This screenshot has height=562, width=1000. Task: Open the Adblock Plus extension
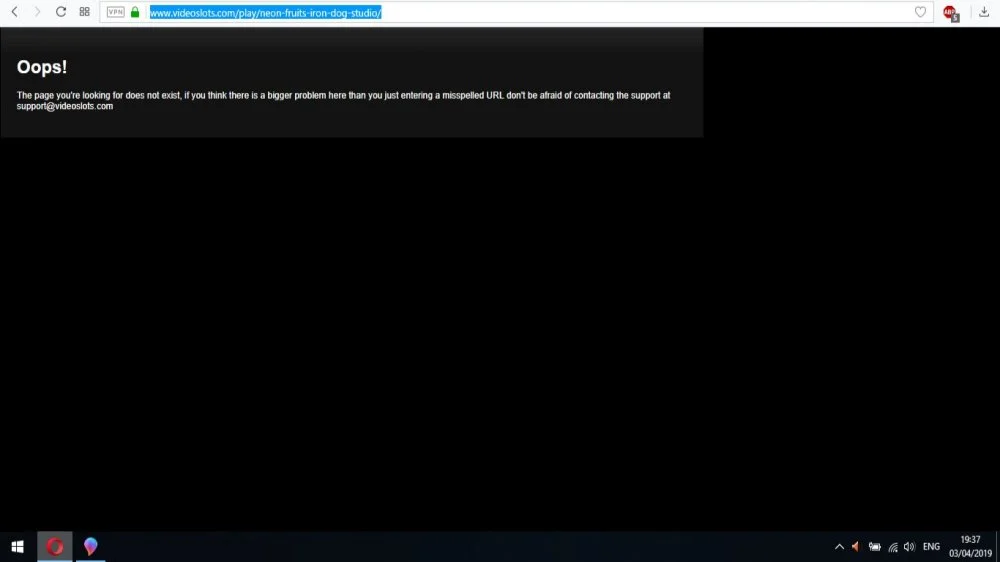(x=950, y=13)
